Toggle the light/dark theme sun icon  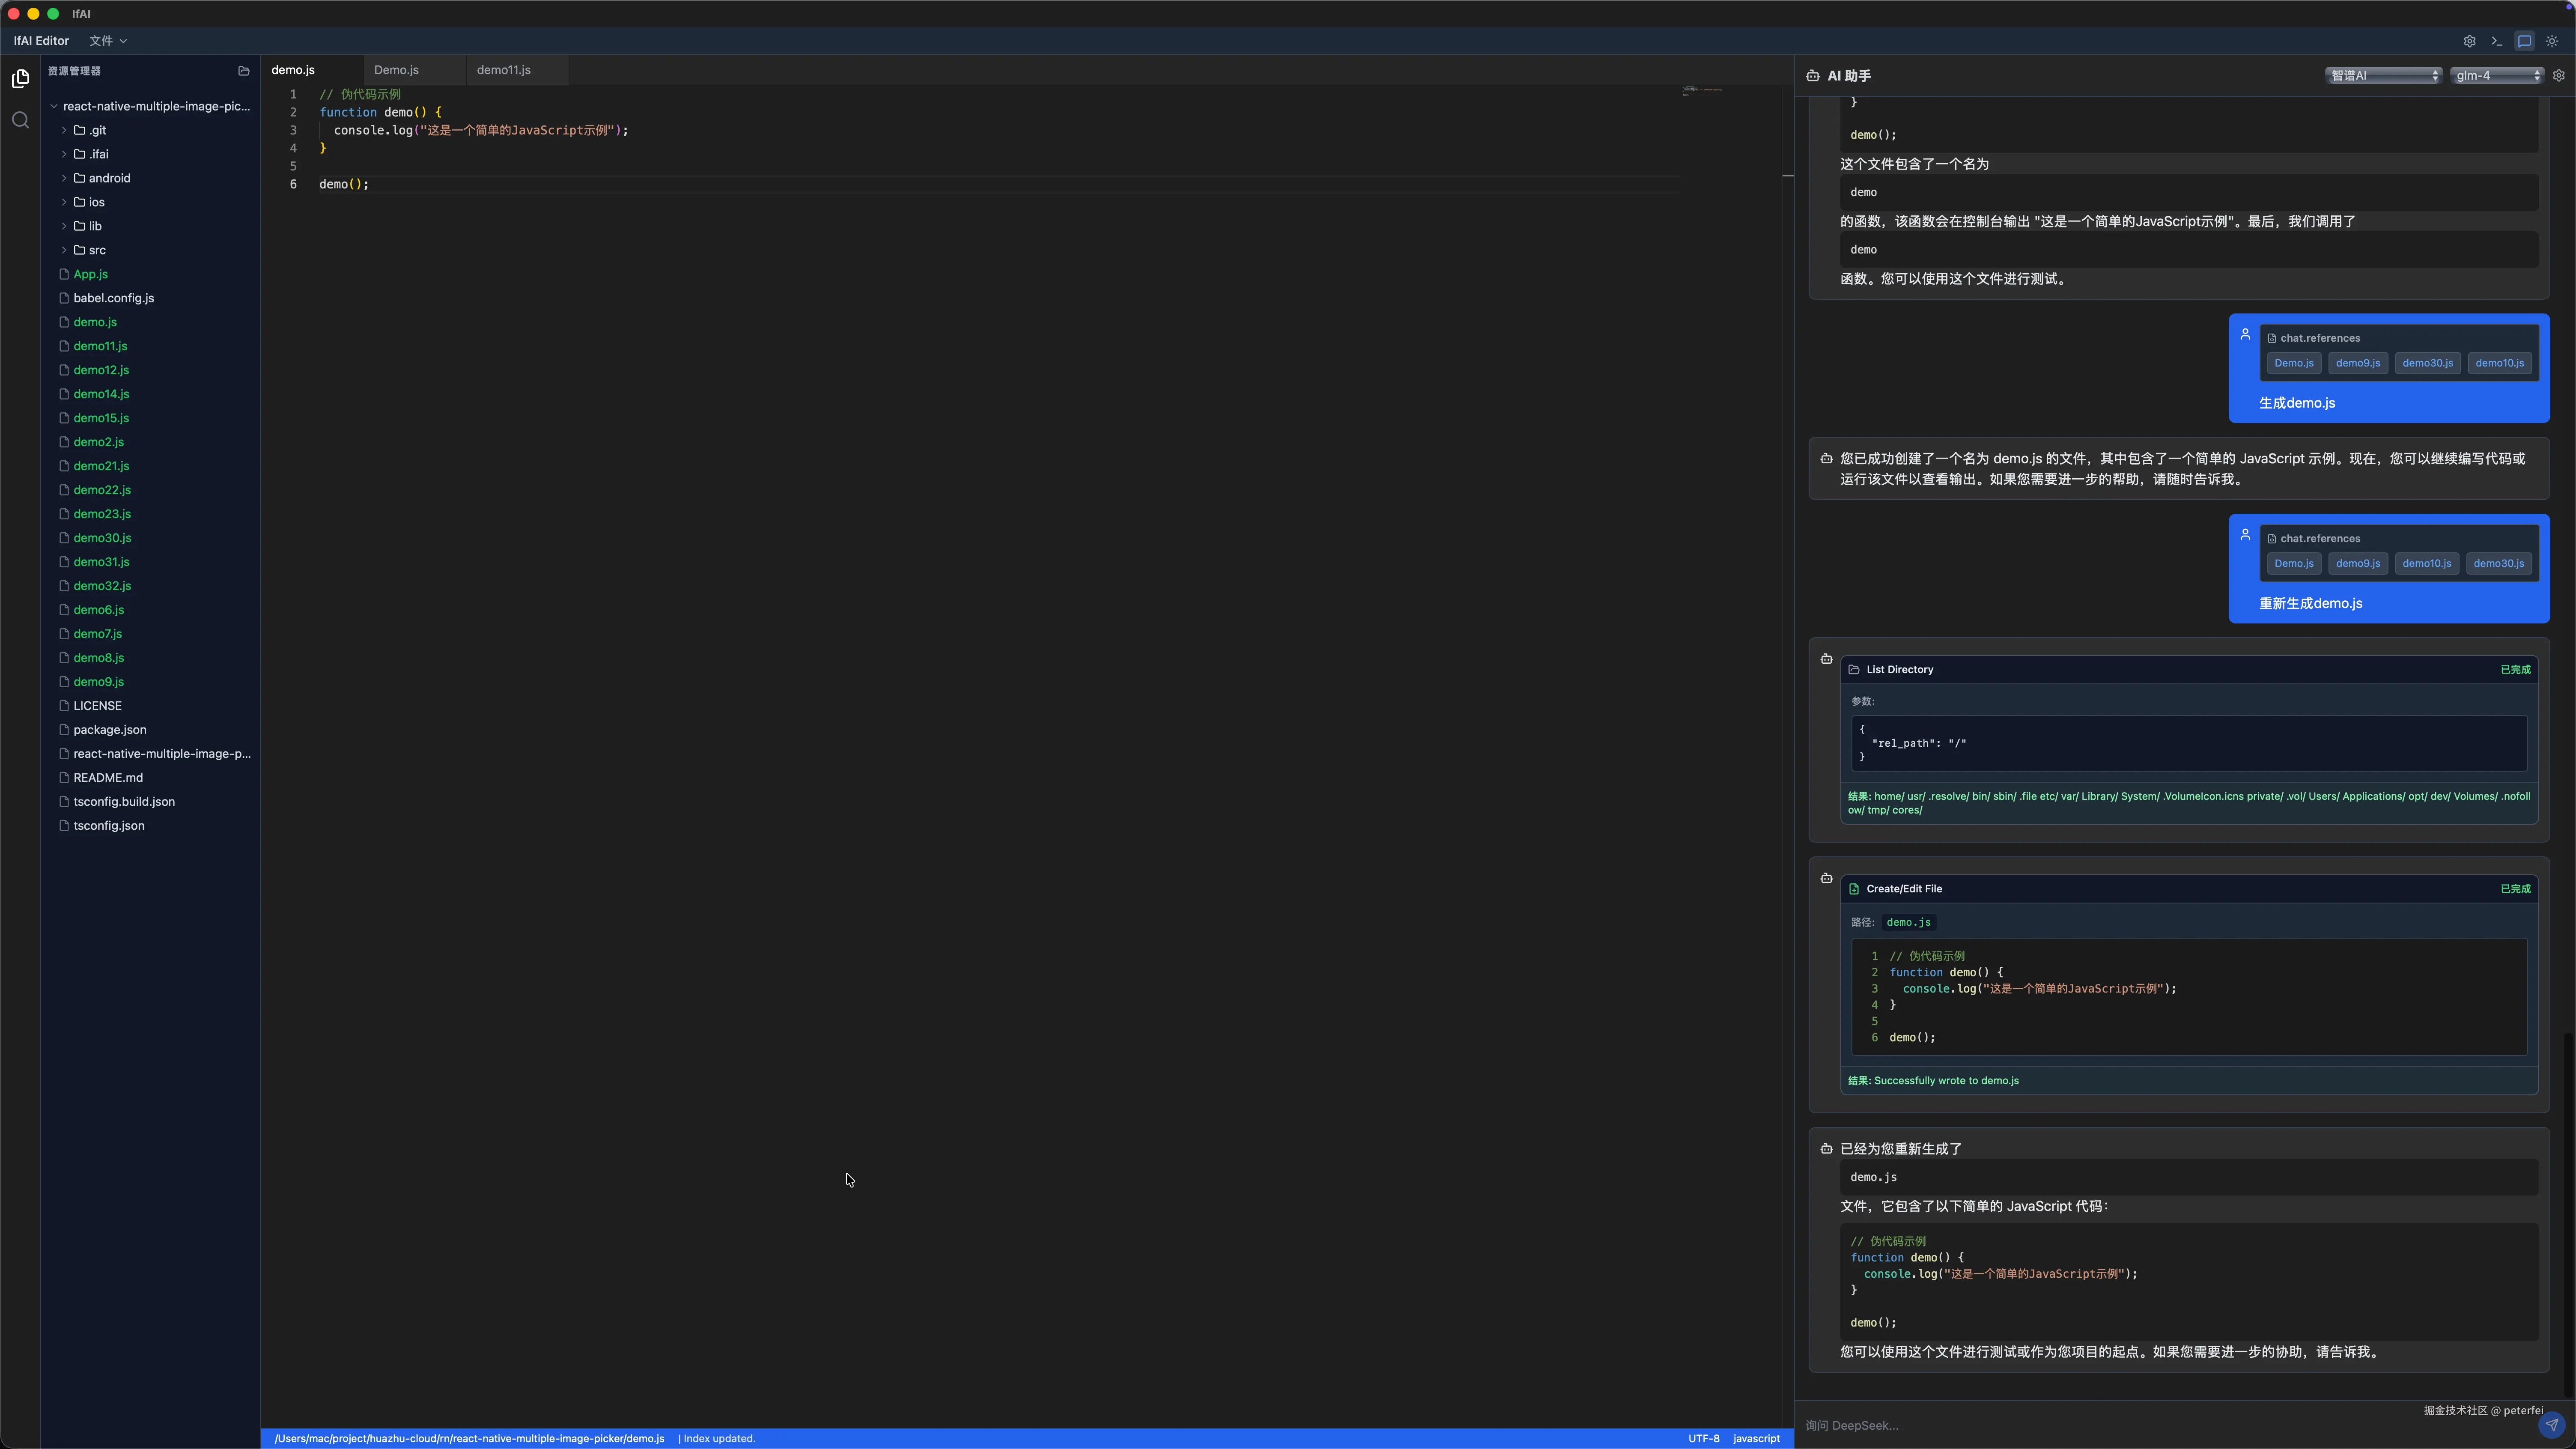click(x=2552, y=41)
